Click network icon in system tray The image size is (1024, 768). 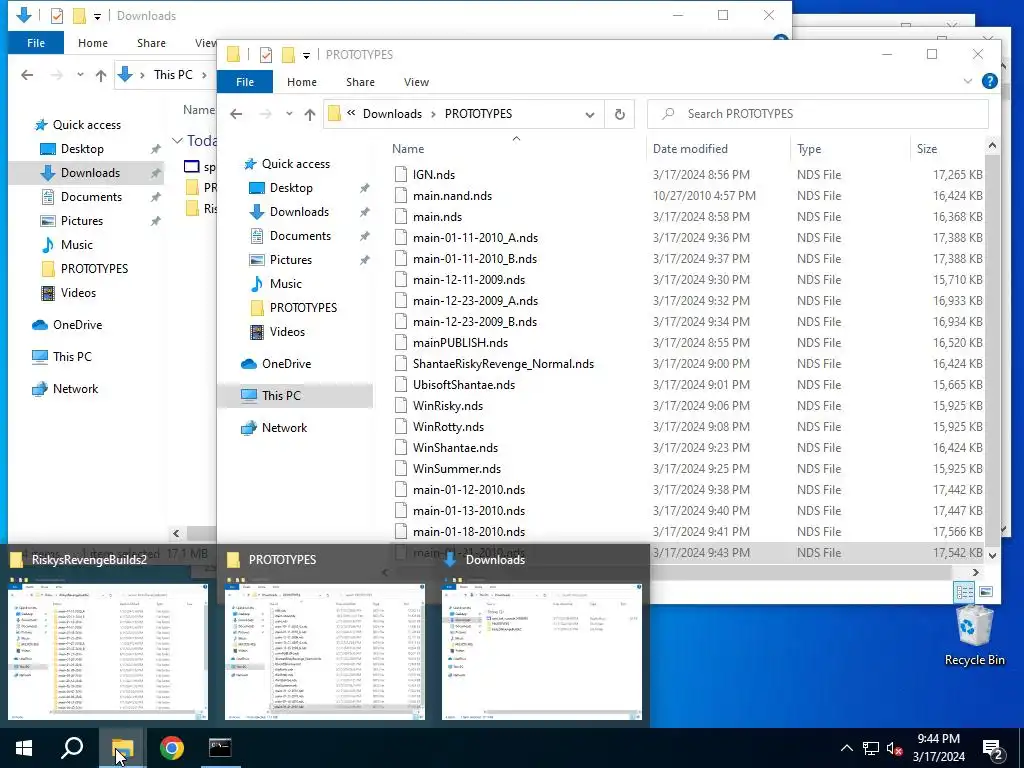[x=871, y=749]
